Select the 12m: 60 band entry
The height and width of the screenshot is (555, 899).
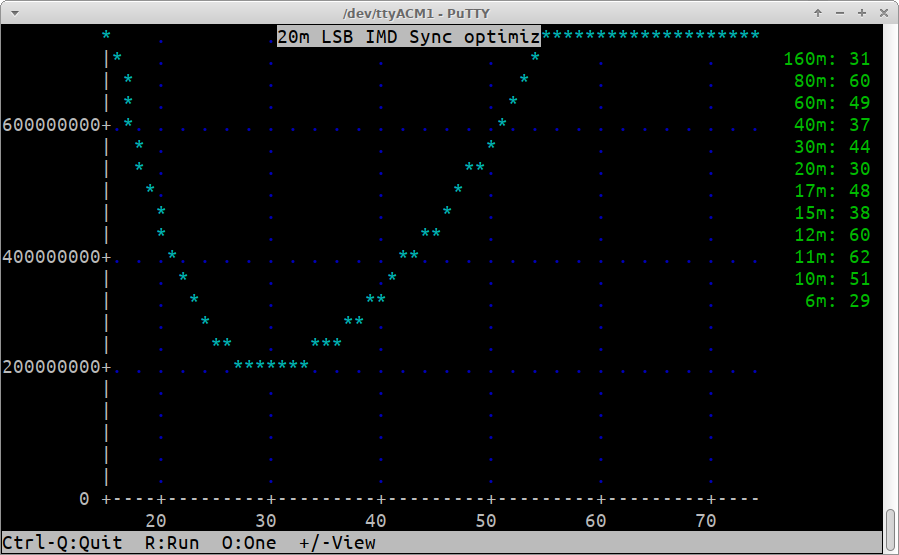831,235
